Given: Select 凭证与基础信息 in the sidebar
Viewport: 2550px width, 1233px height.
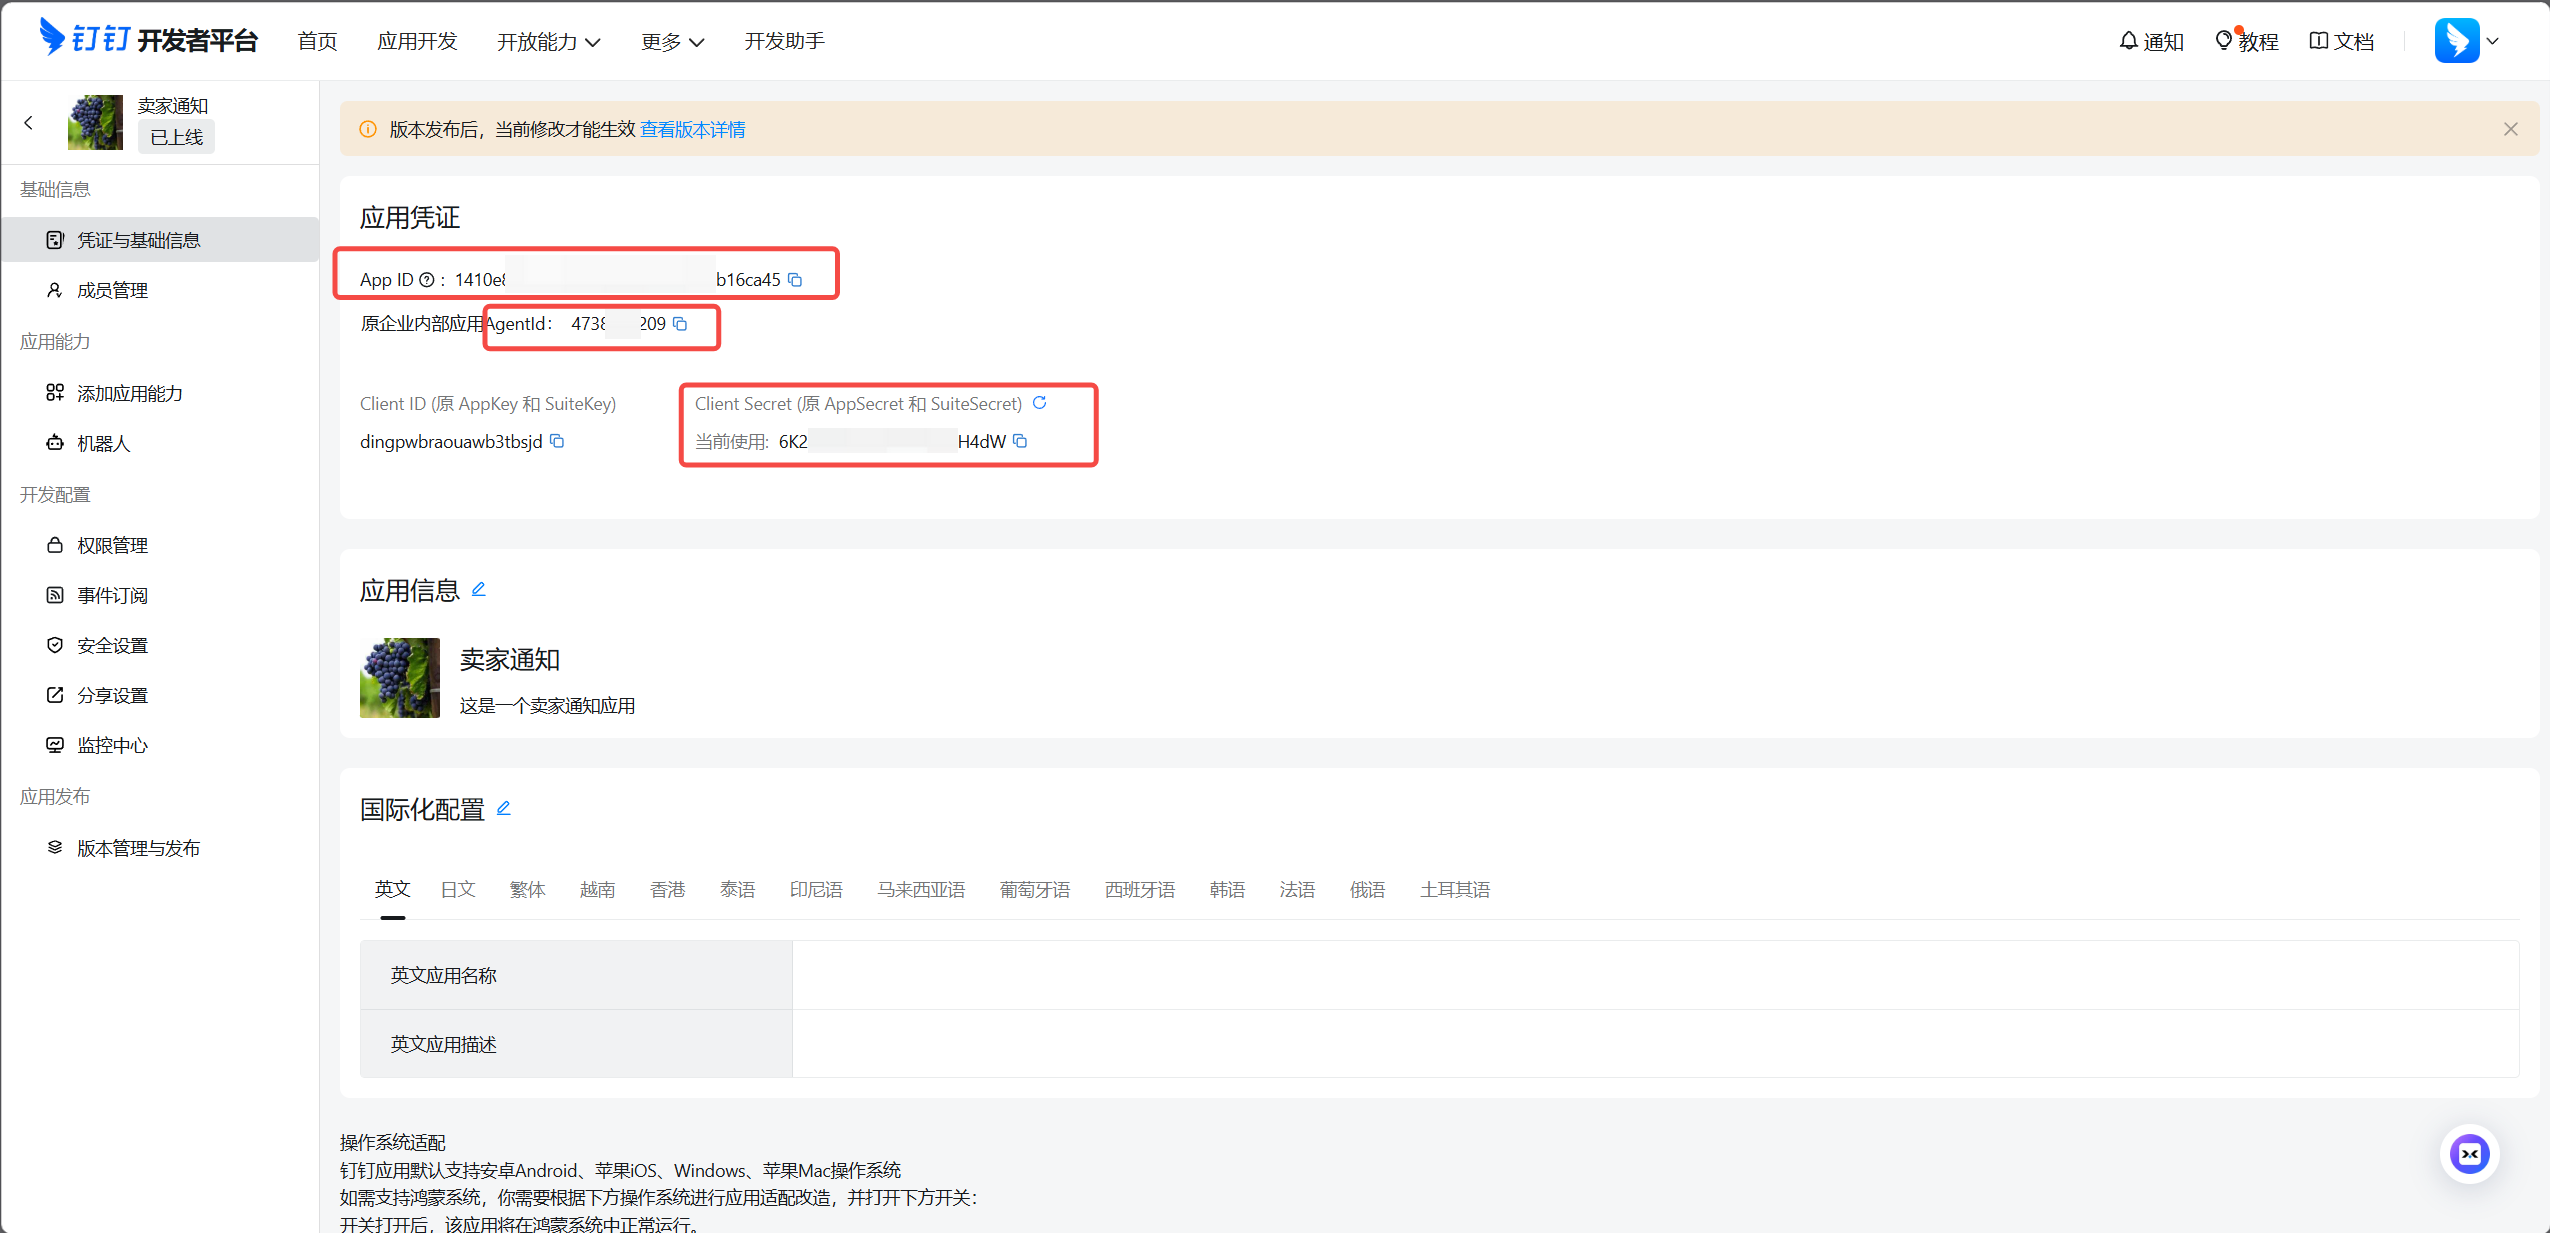Looking at the screenshot, I should (x=160, y=240).
